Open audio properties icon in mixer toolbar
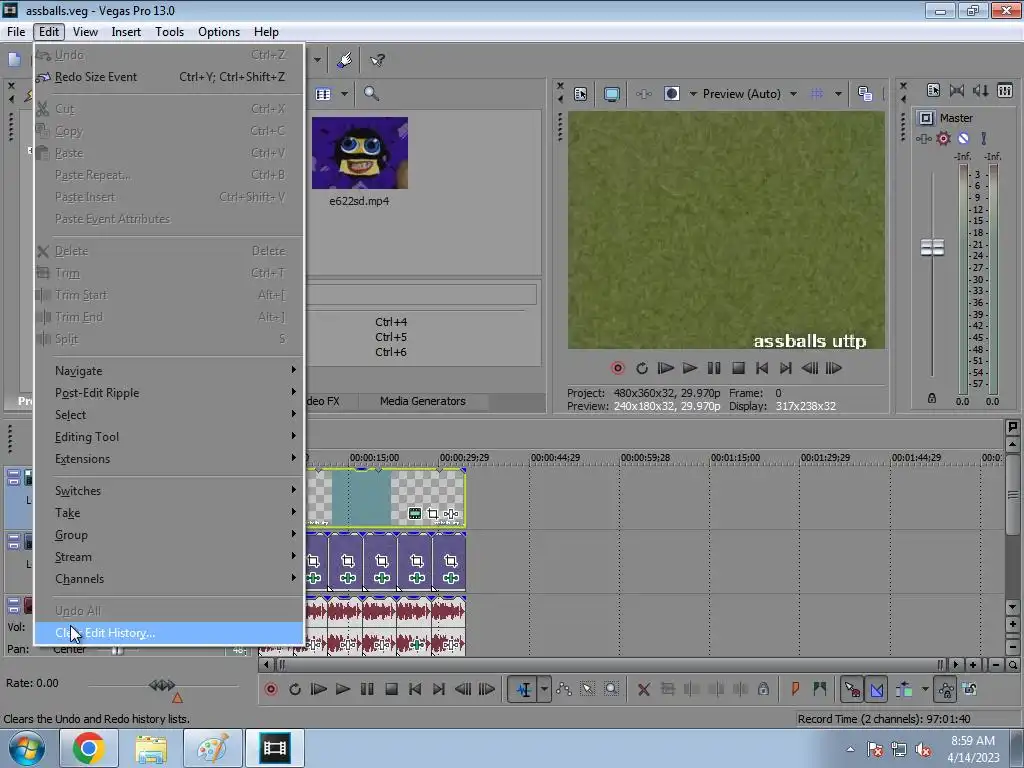 point(933,91)
